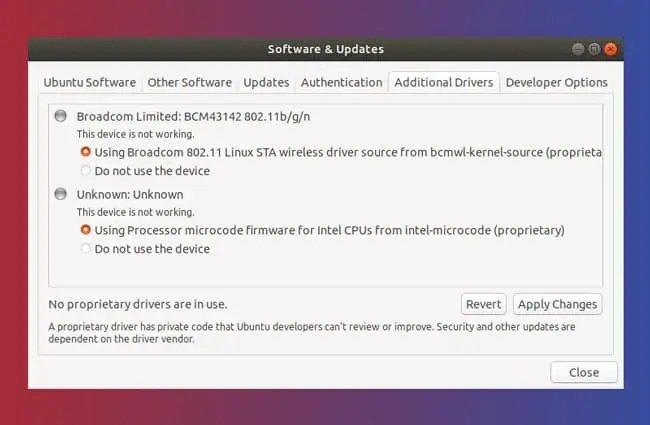Click the 'Unknown: Unknown' device heading

[x=130, y=194]
